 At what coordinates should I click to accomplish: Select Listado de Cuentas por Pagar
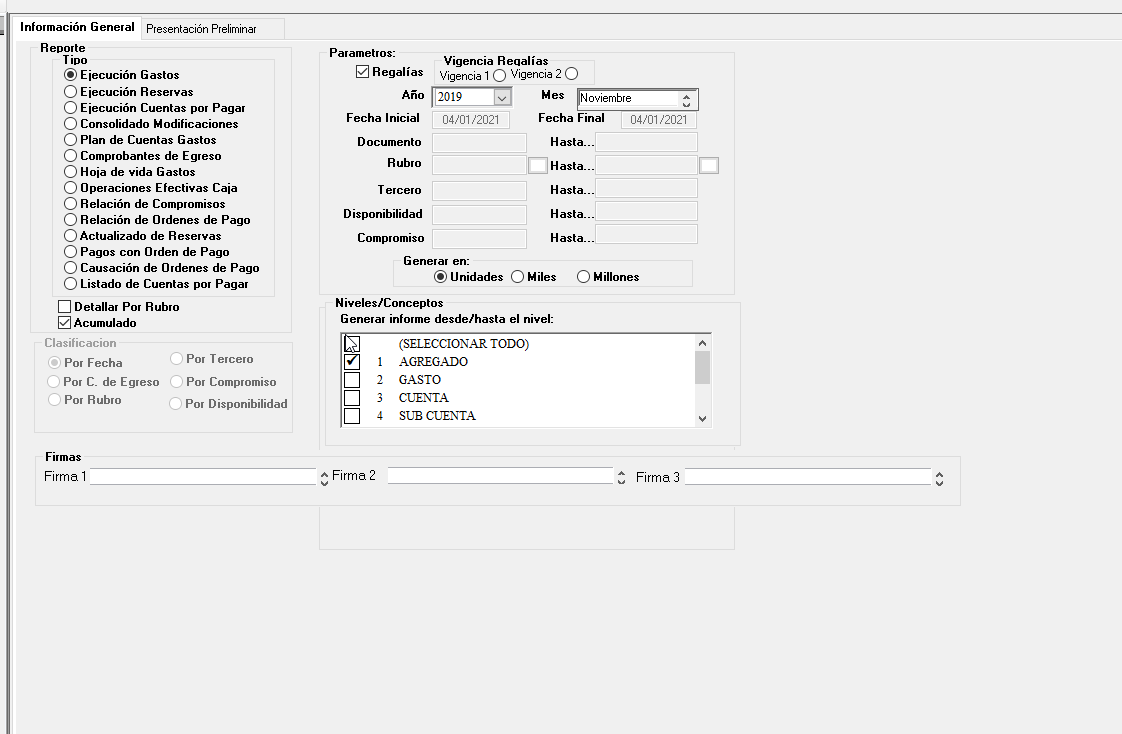(x=71, y=284)
